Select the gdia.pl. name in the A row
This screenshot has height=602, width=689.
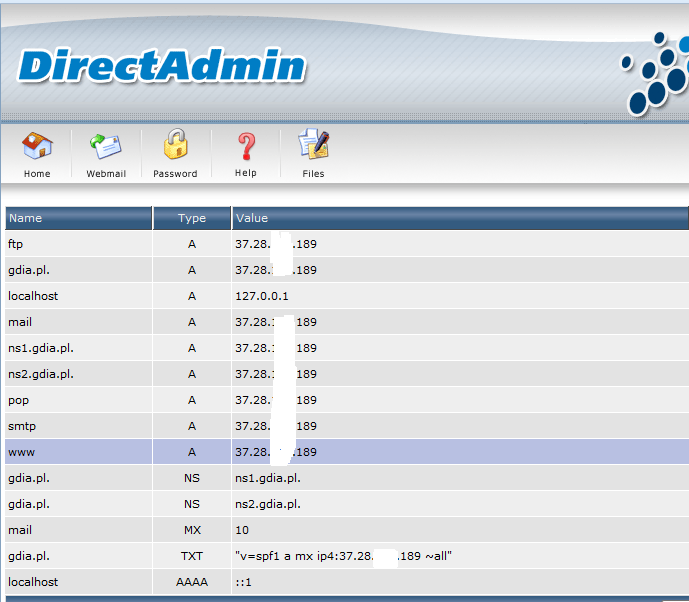(29, 270)
